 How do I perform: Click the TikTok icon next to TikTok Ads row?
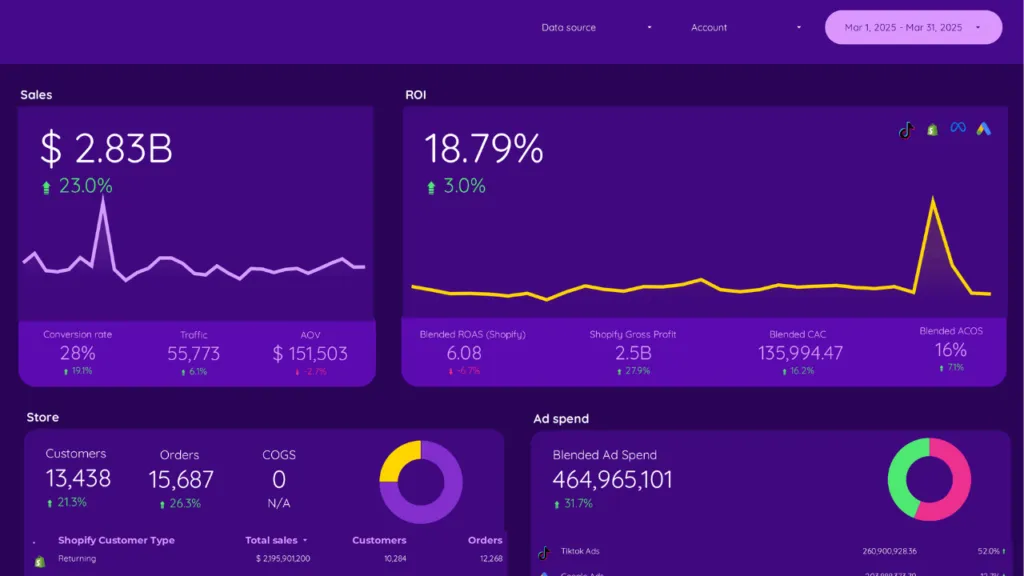[x=543, y=552]
